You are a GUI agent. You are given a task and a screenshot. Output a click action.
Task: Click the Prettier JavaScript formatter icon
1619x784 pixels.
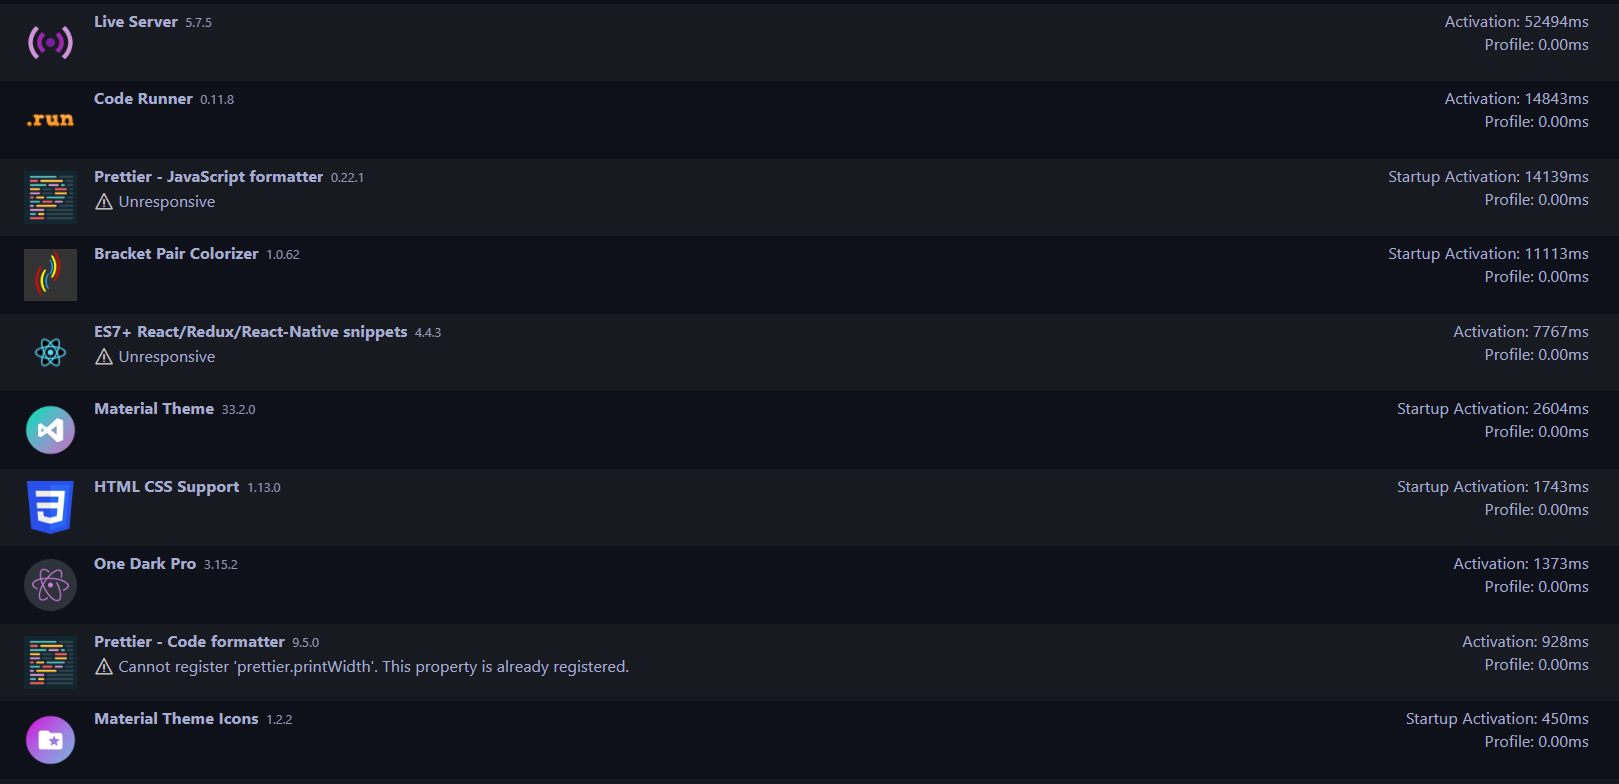click(50, 197)
